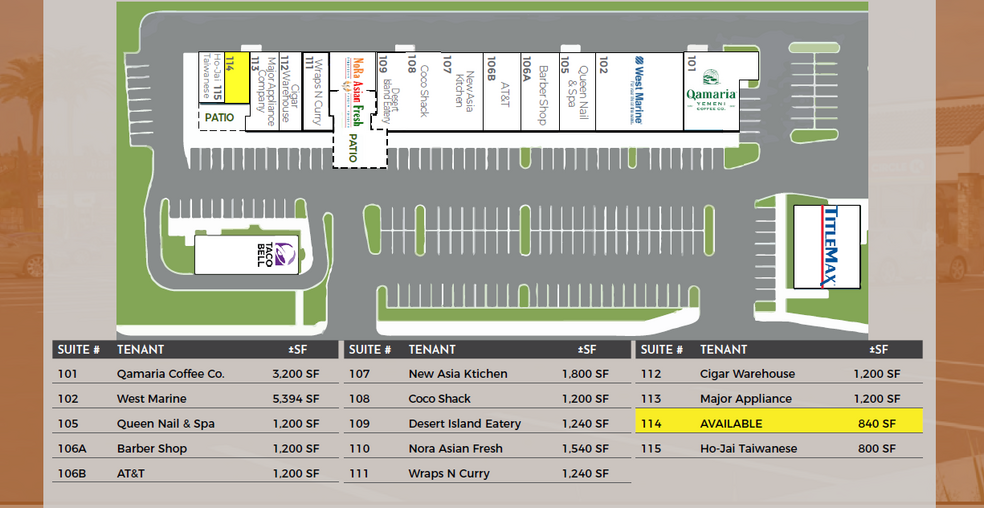Click the TENANT header above Cigar Warehouse

point(723,350)
